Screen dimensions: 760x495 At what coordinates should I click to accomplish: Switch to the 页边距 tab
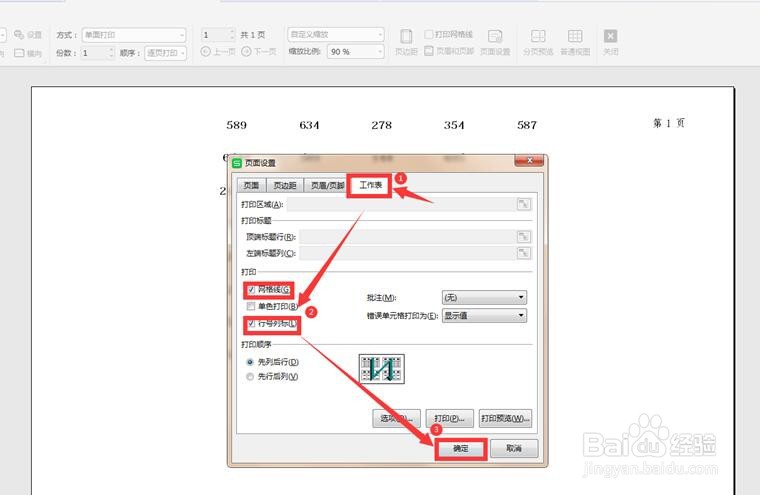tap(285, 185)
